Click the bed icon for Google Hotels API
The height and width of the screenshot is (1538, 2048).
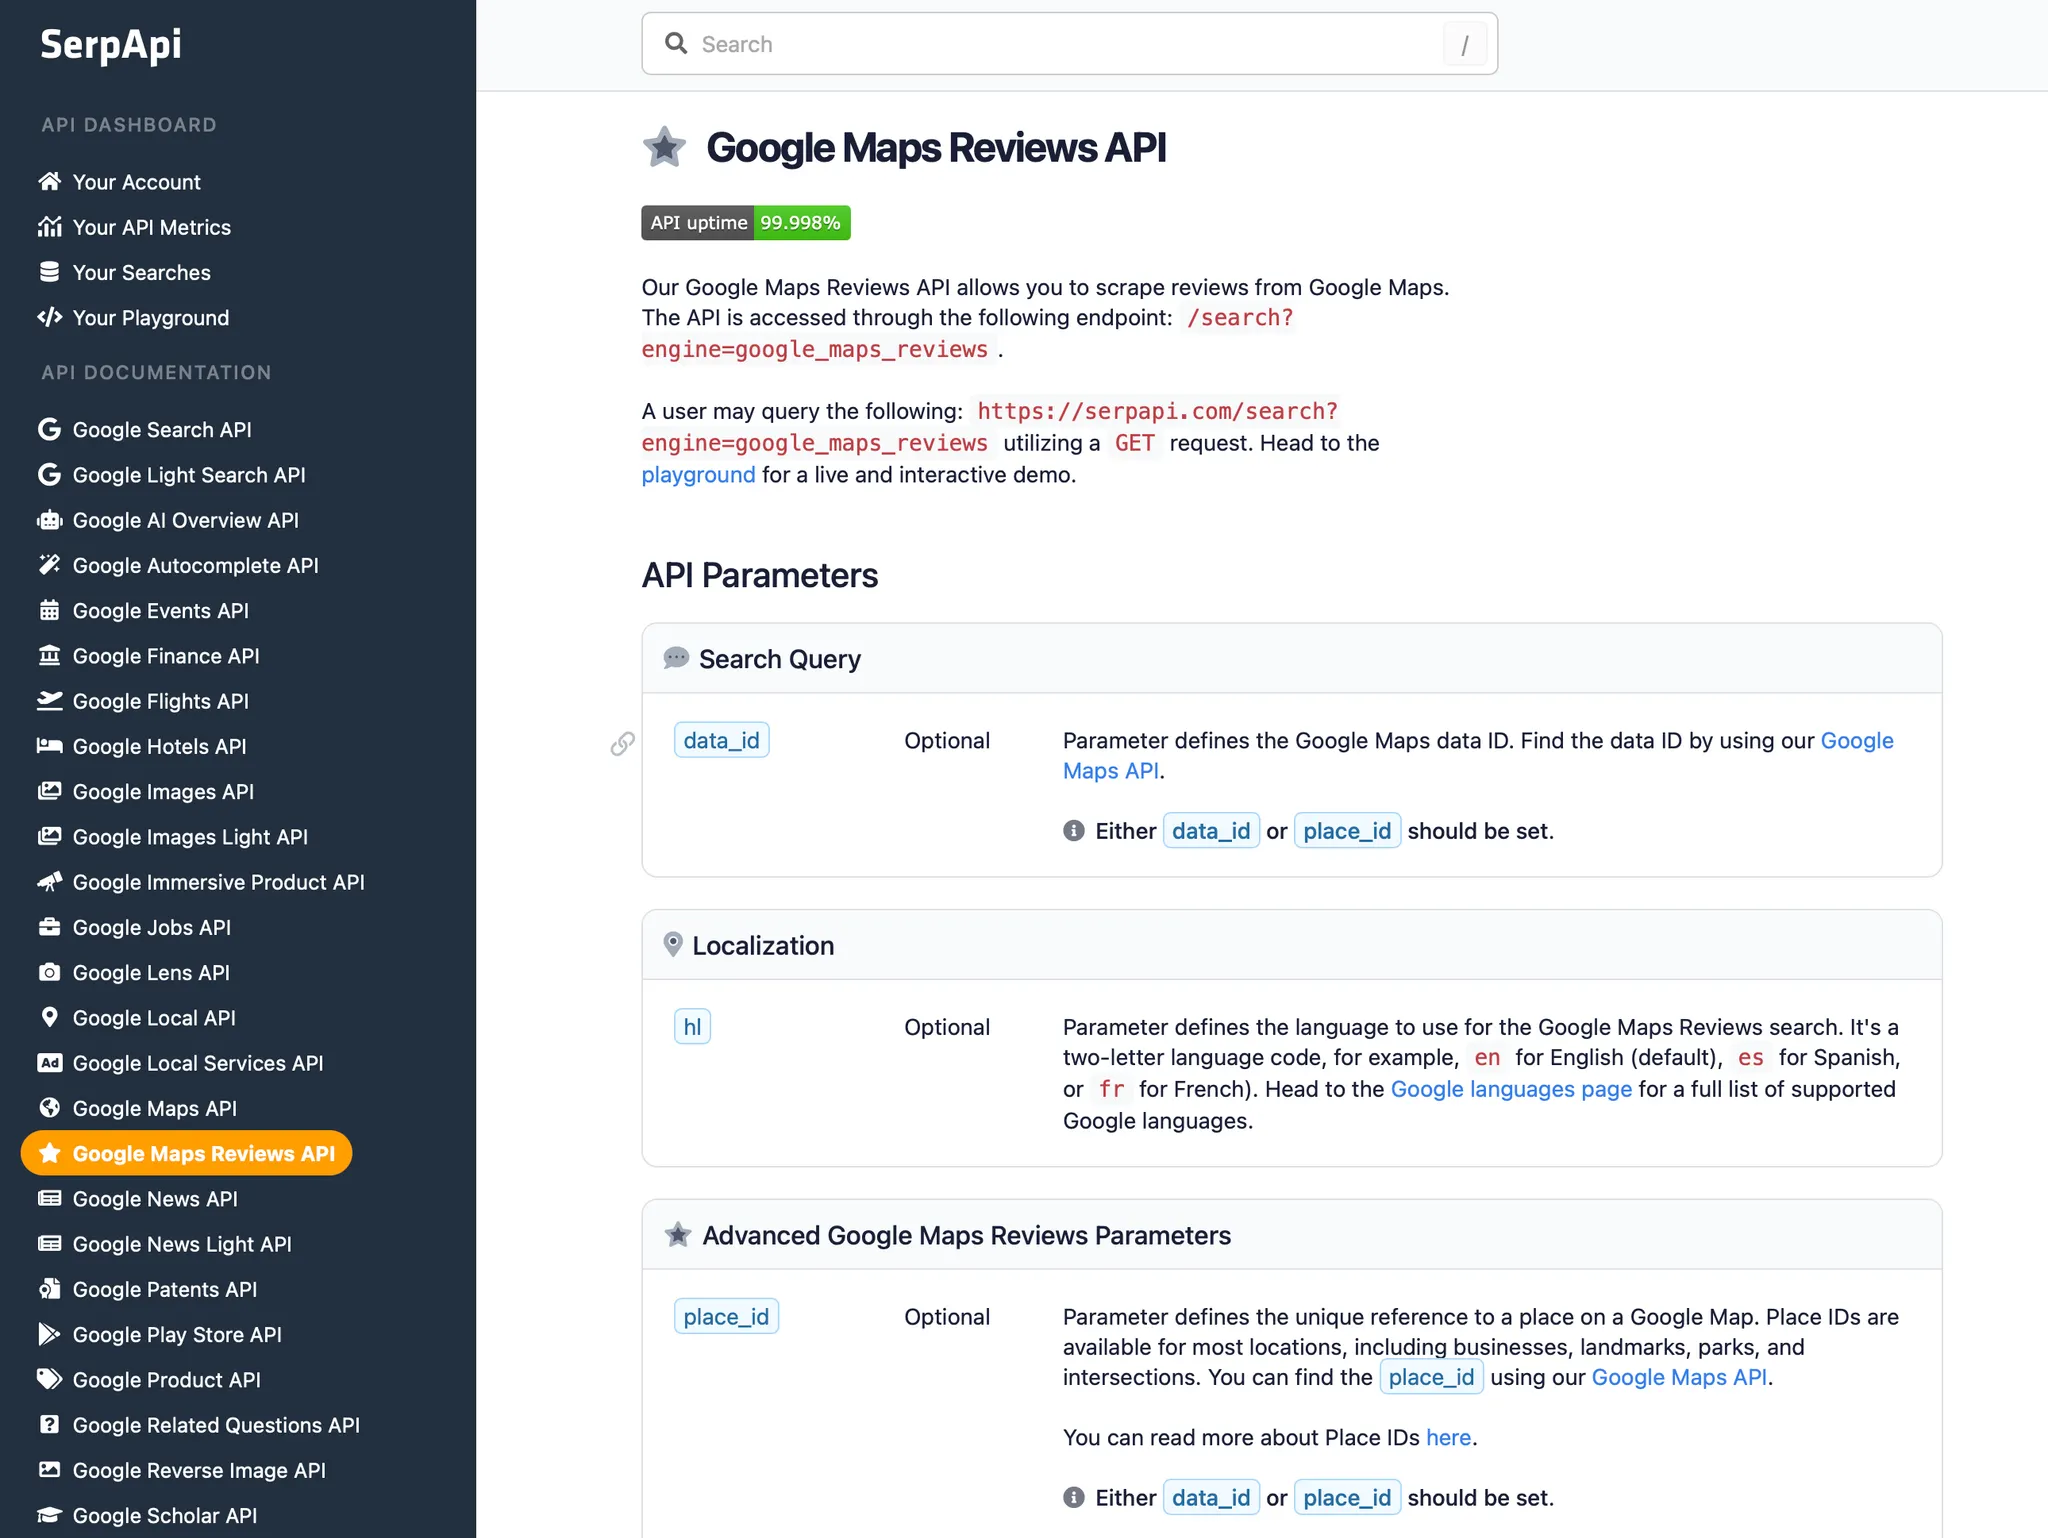[49, 746]
